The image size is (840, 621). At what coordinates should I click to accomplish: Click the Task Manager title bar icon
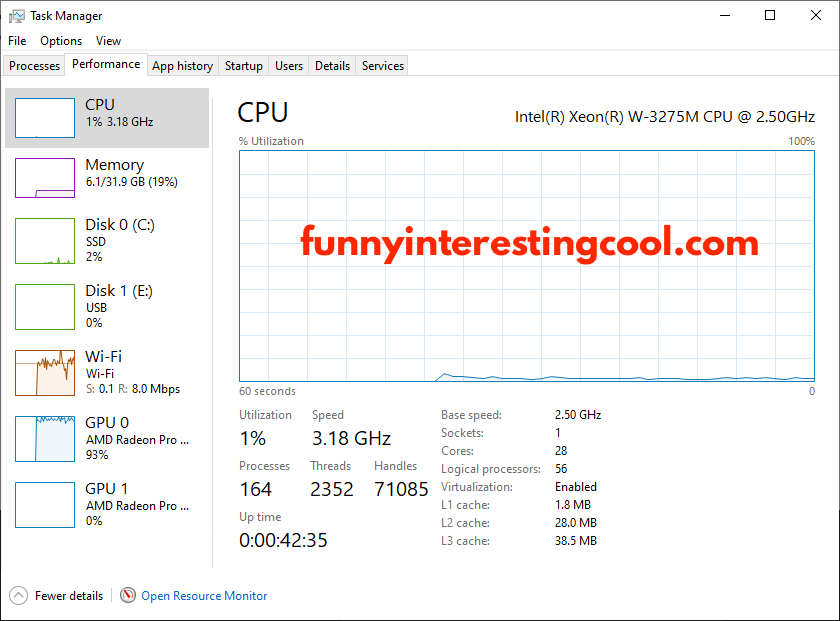pyautogui.click(x=17, y=16)
